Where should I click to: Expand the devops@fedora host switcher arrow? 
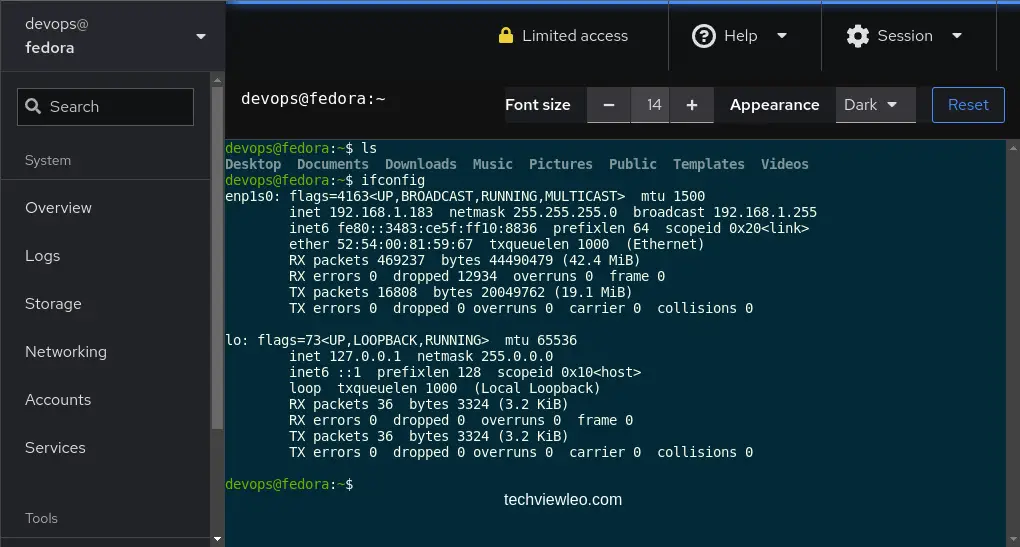click(201, 36)
